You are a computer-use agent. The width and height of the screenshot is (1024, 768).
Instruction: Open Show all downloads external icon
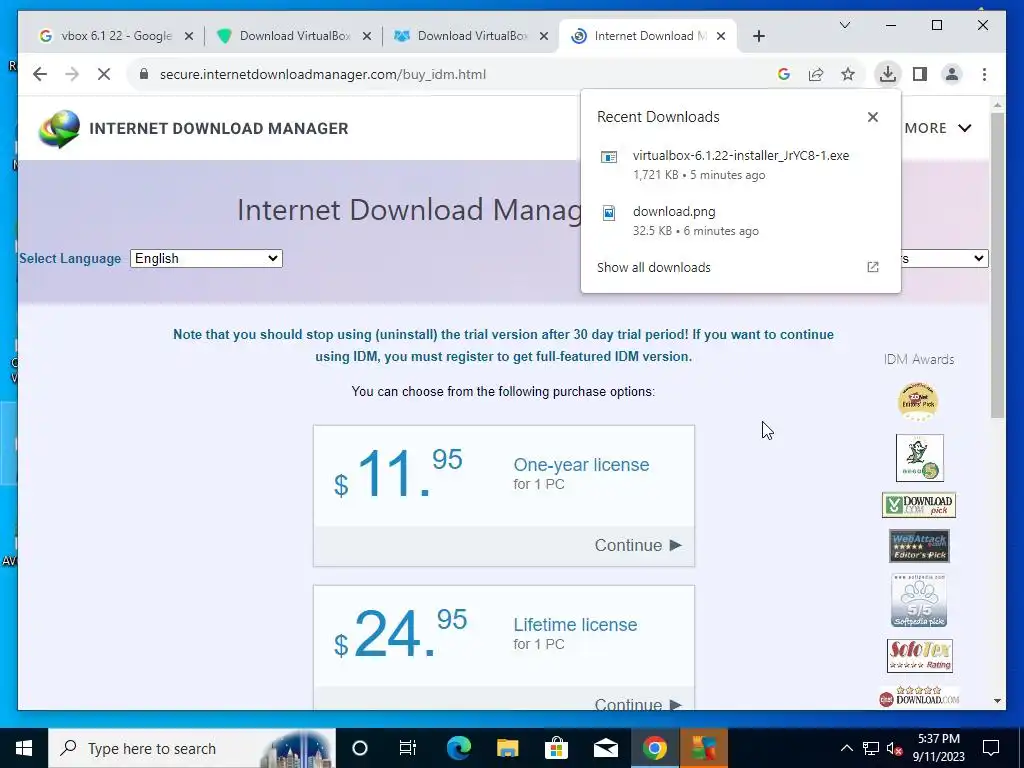872,267
